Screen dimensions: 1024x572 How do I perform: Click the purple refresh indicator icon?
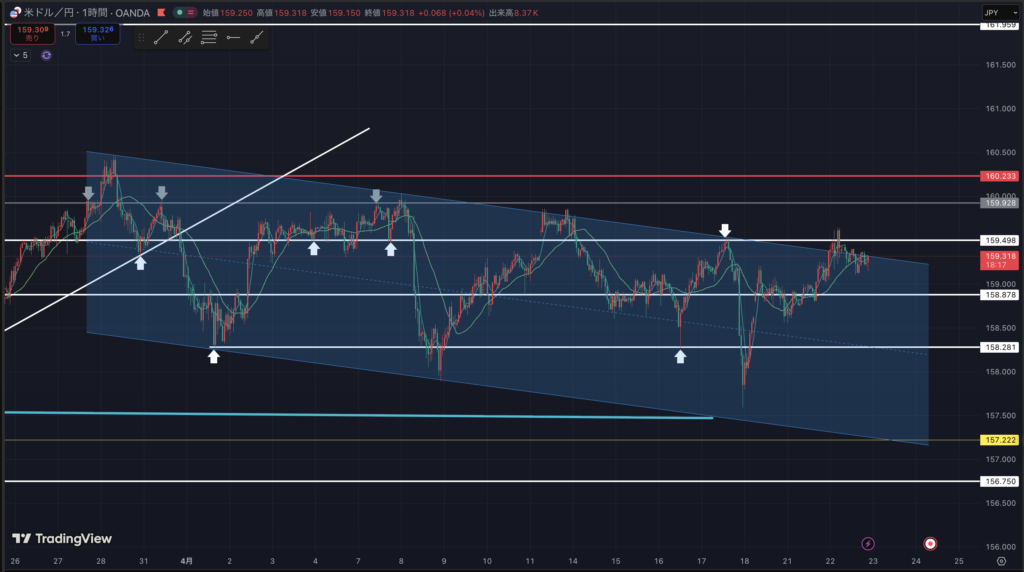[46, 55]
